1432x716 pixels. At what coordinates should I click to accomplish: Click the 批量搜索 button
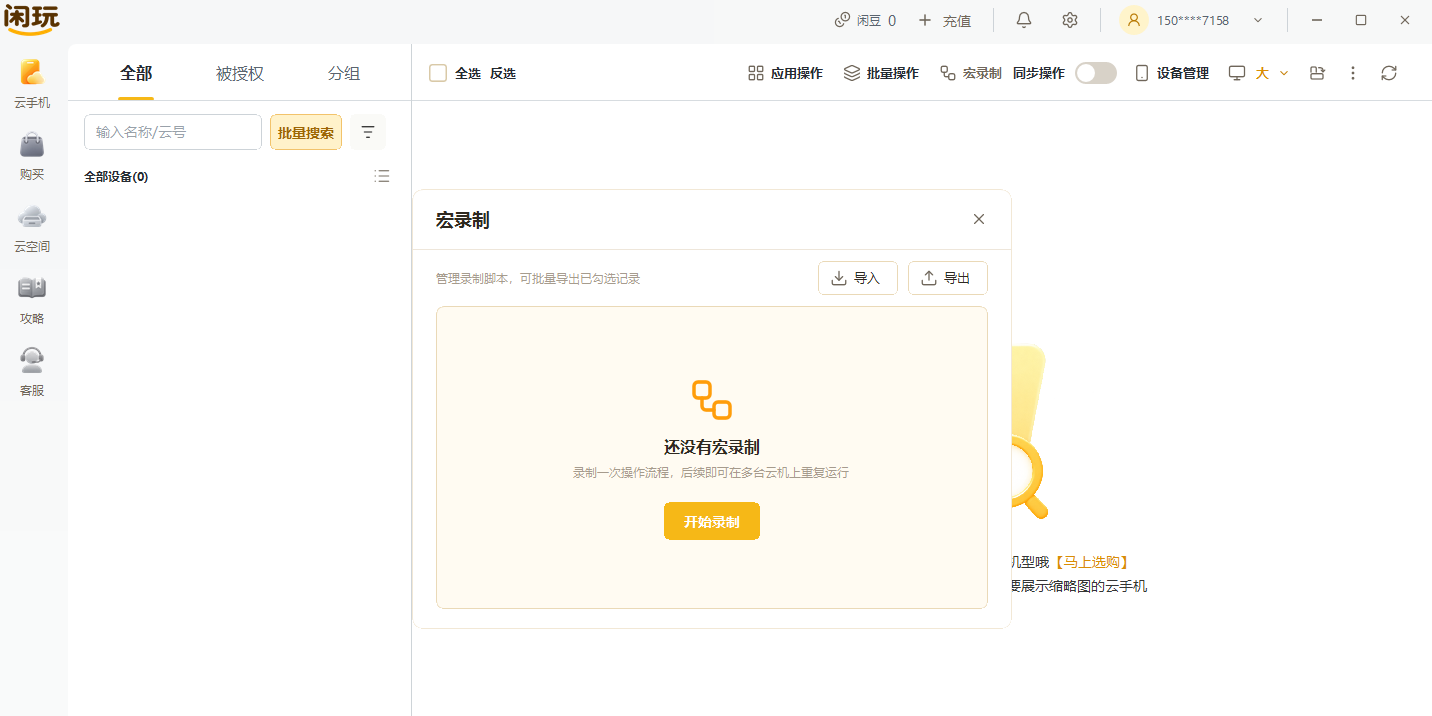click(x=306, y=132)
